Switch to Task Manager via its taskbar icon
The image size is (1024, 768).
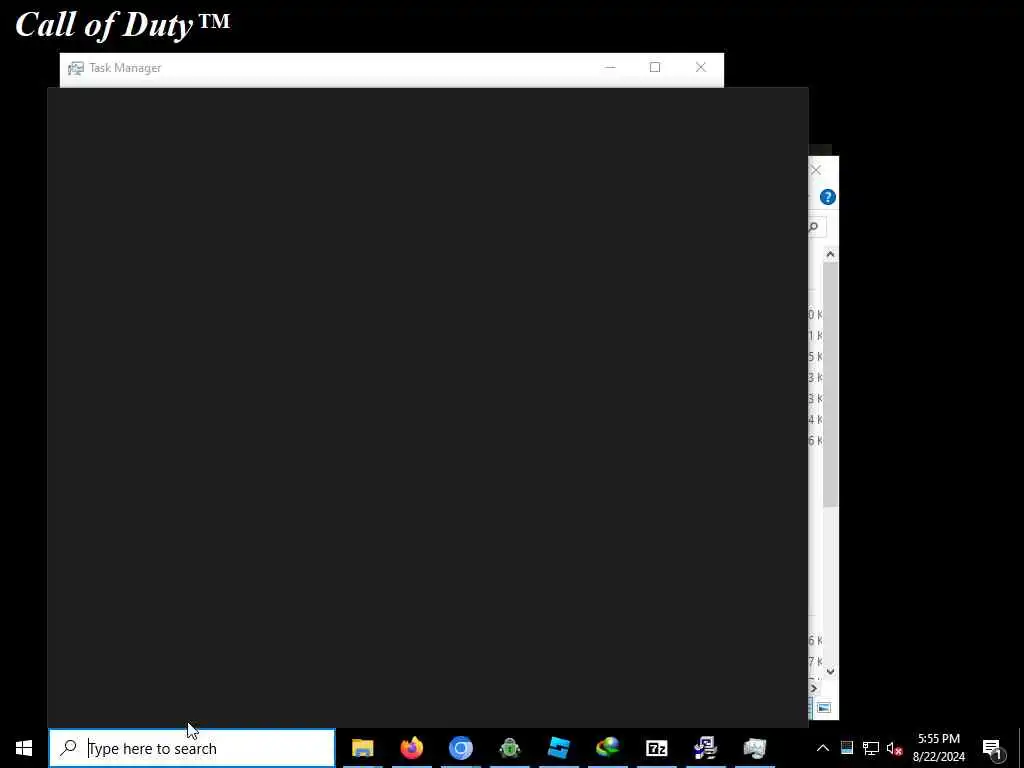[x=754, y=748]
